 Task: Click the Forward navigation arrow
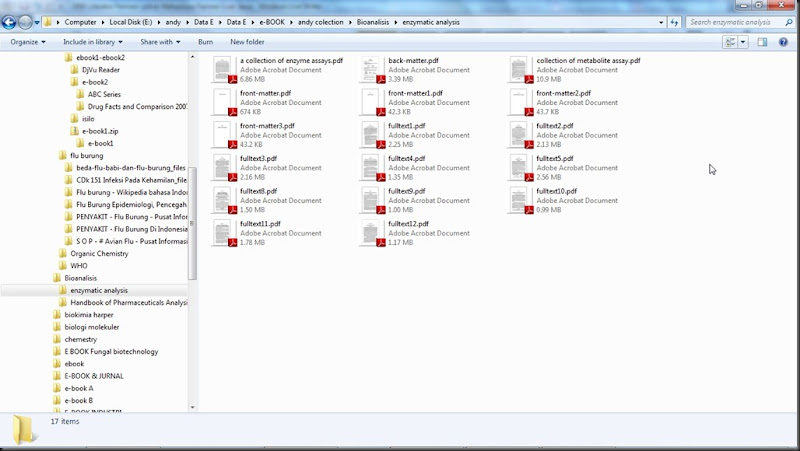point(24,22)
